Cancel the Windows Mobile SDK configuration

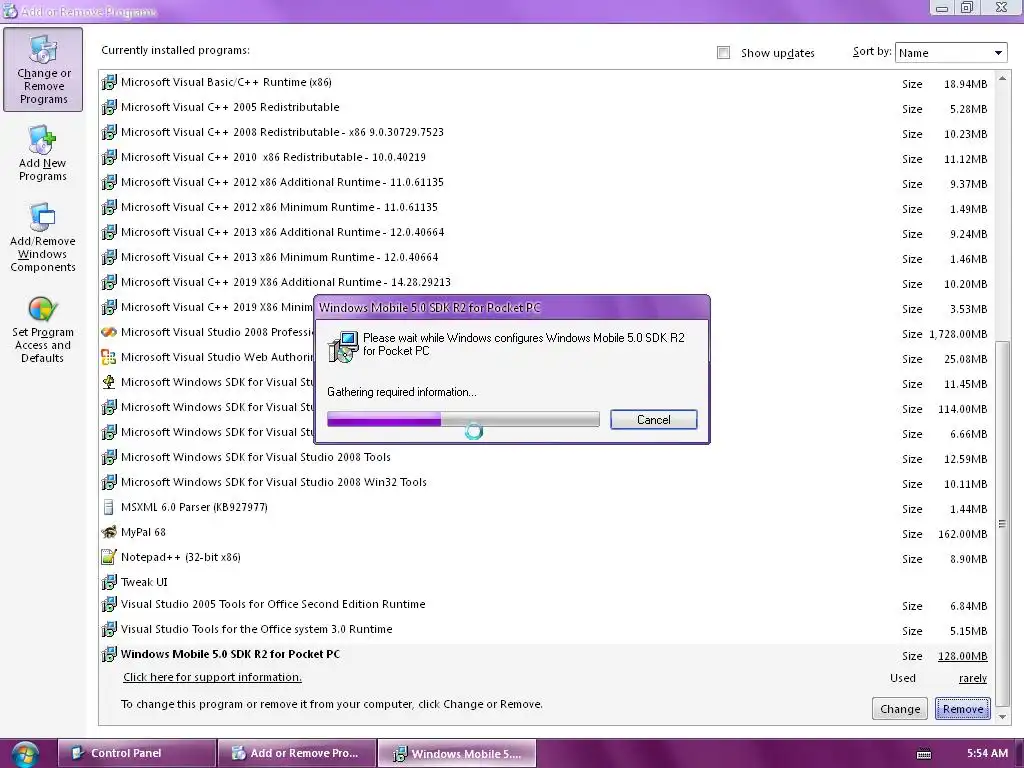tap(654, 420)
